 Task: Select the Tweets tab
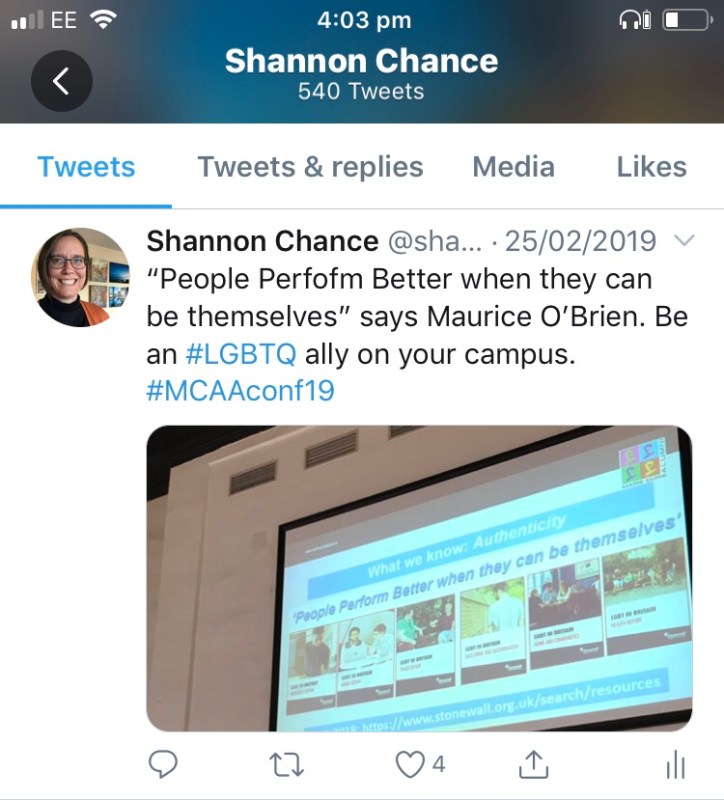86,167
